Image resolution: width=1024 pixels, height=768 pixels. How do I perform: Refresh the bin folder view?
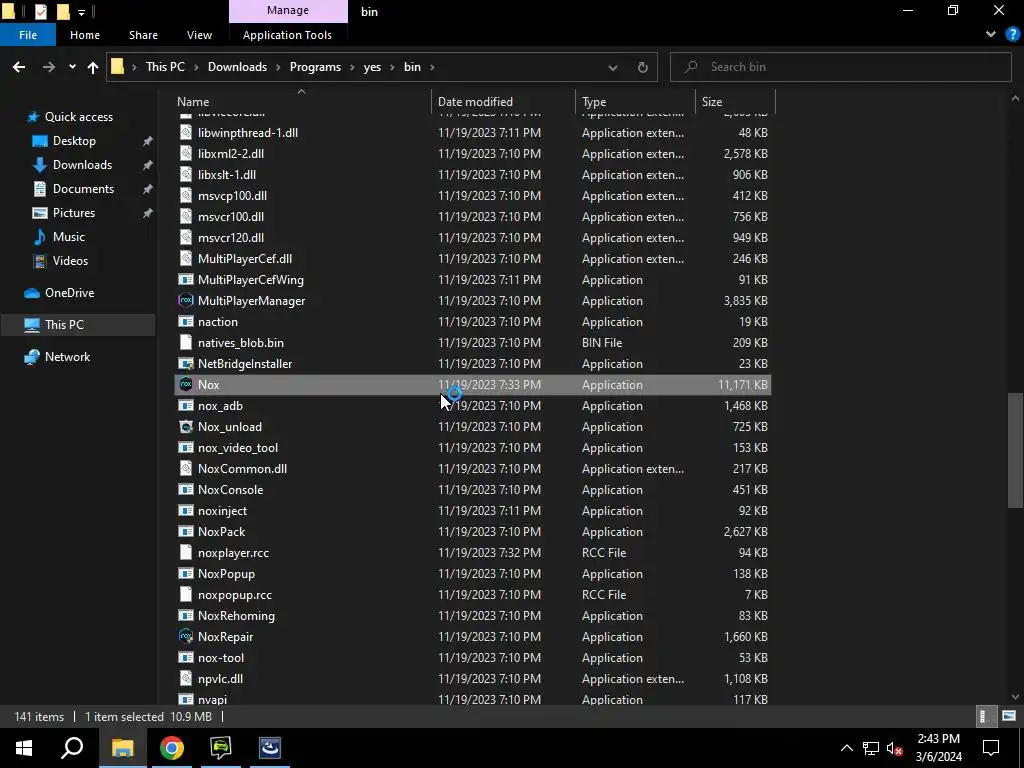[x=643, y=67]
